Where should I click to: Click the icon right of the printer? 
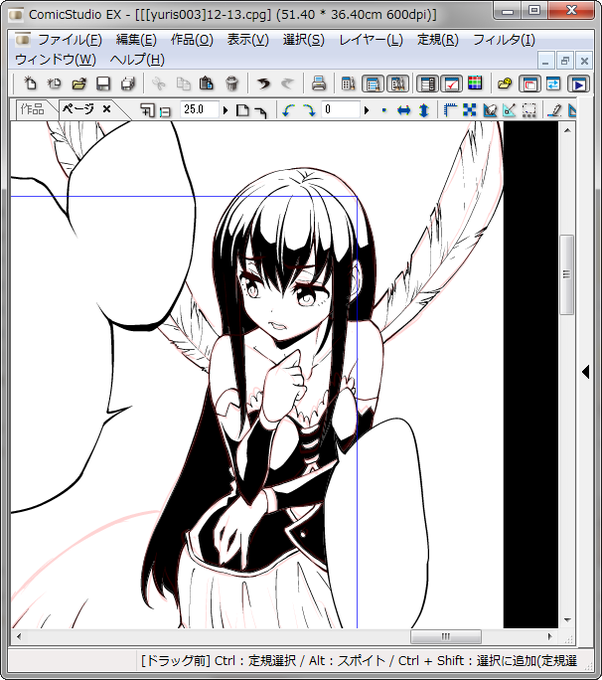348,83
